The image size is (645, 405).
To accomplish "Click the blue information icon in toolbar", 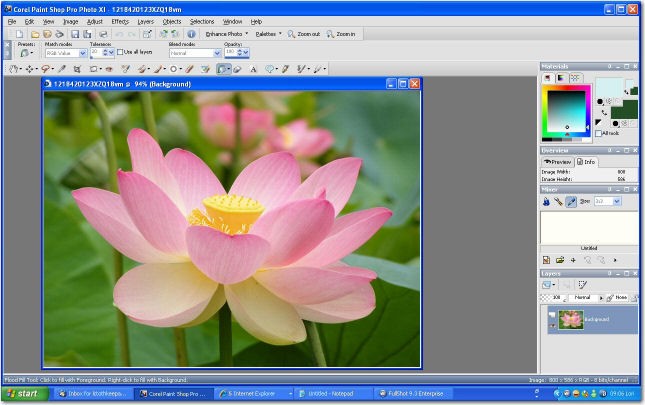I will pyautogui.click(x=191, y=34).
